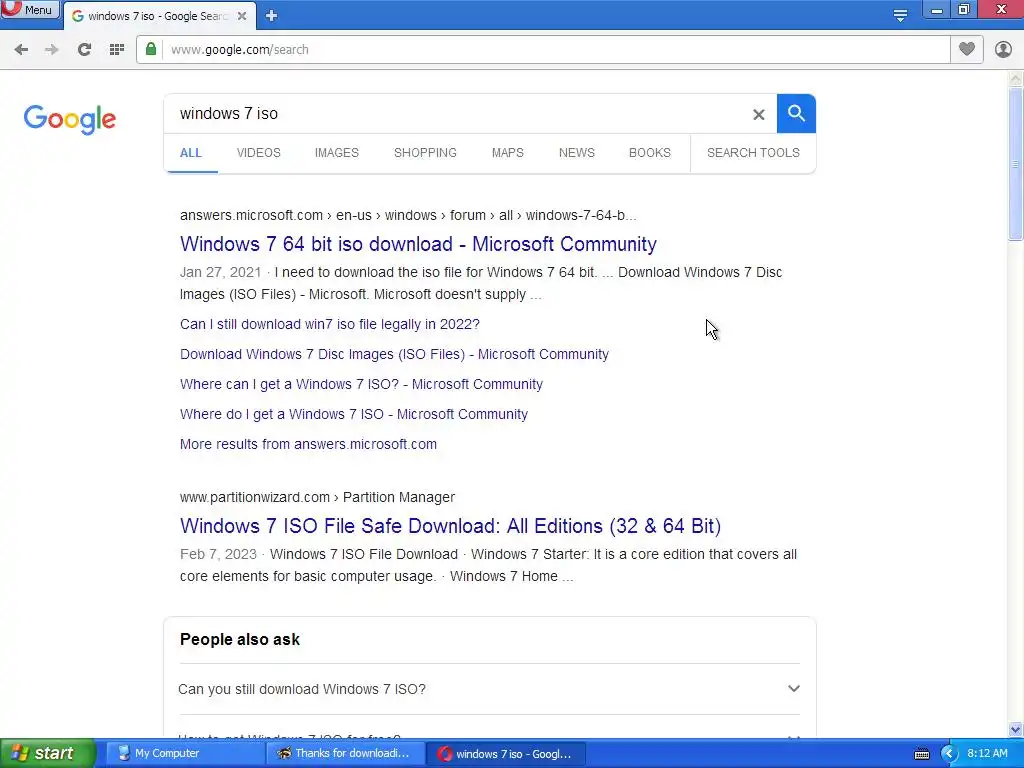Image resolution: width=1024 pixels, height=768 pixels.
Task: Expand 'Can you still download Windows 7 ISO?'
Action: (489, 689)
